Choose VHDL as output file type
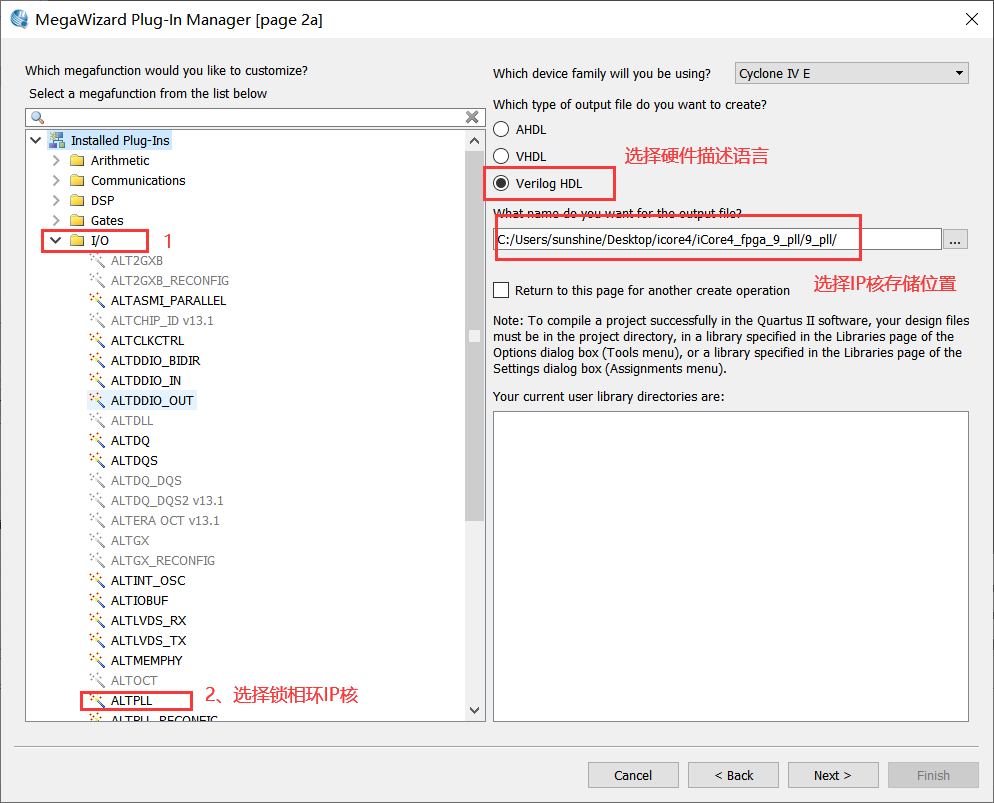The image size is (994, 803). 501,156
